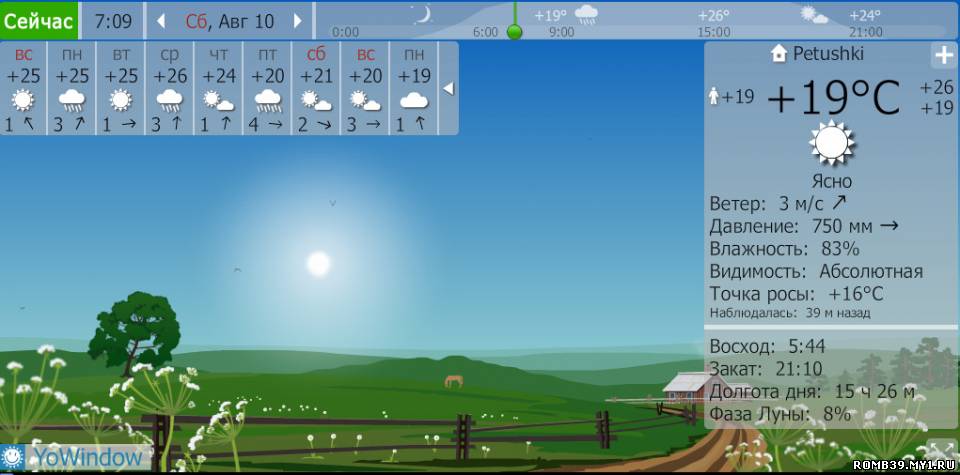Click the 15:00 mark on the timeline
Image resolution: width=960 pixels, height=475 pixels.
713,32
